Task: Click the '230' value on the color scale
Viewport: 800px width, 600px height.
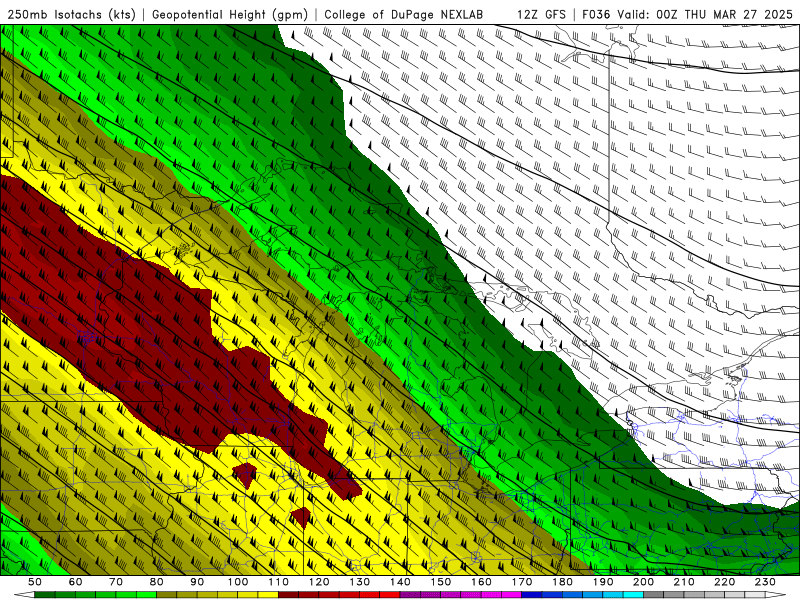Action: click(765, 582)
